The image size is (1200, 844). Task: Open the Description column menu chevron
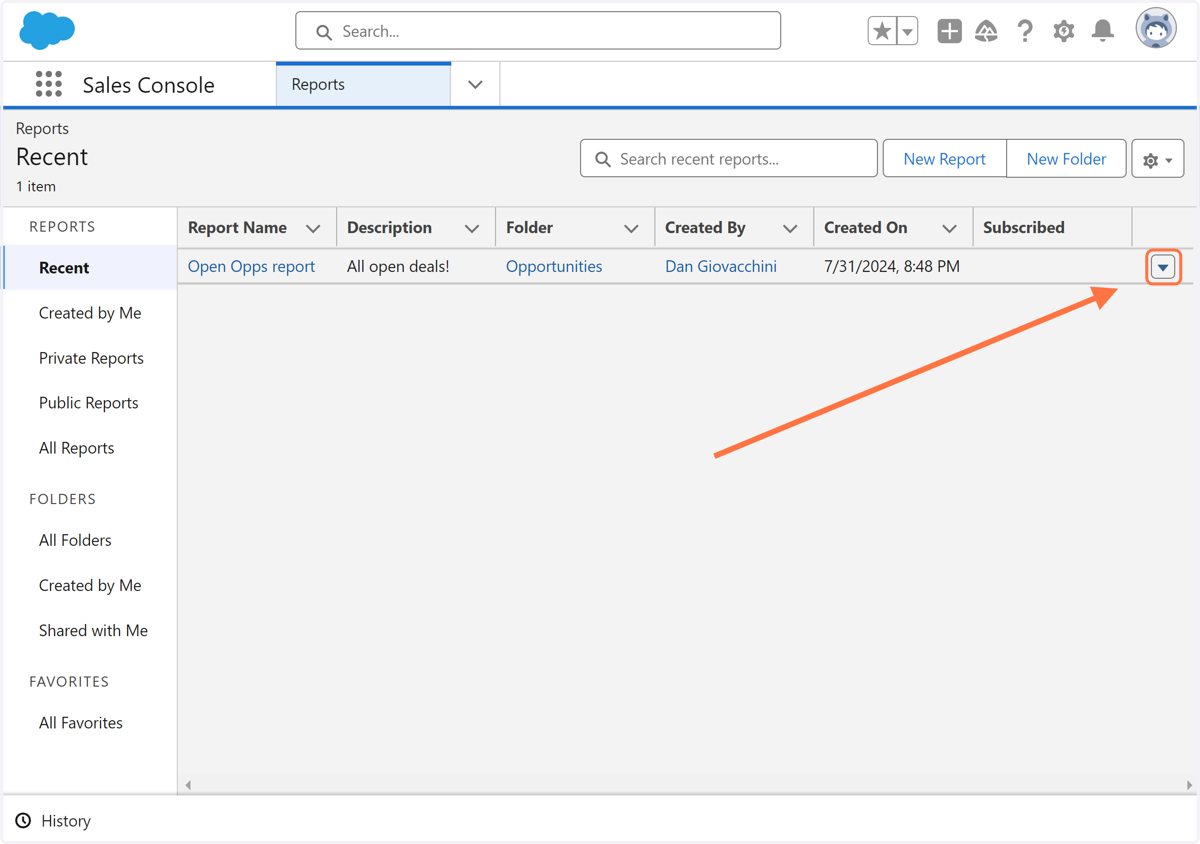click(x=472, y=229)
